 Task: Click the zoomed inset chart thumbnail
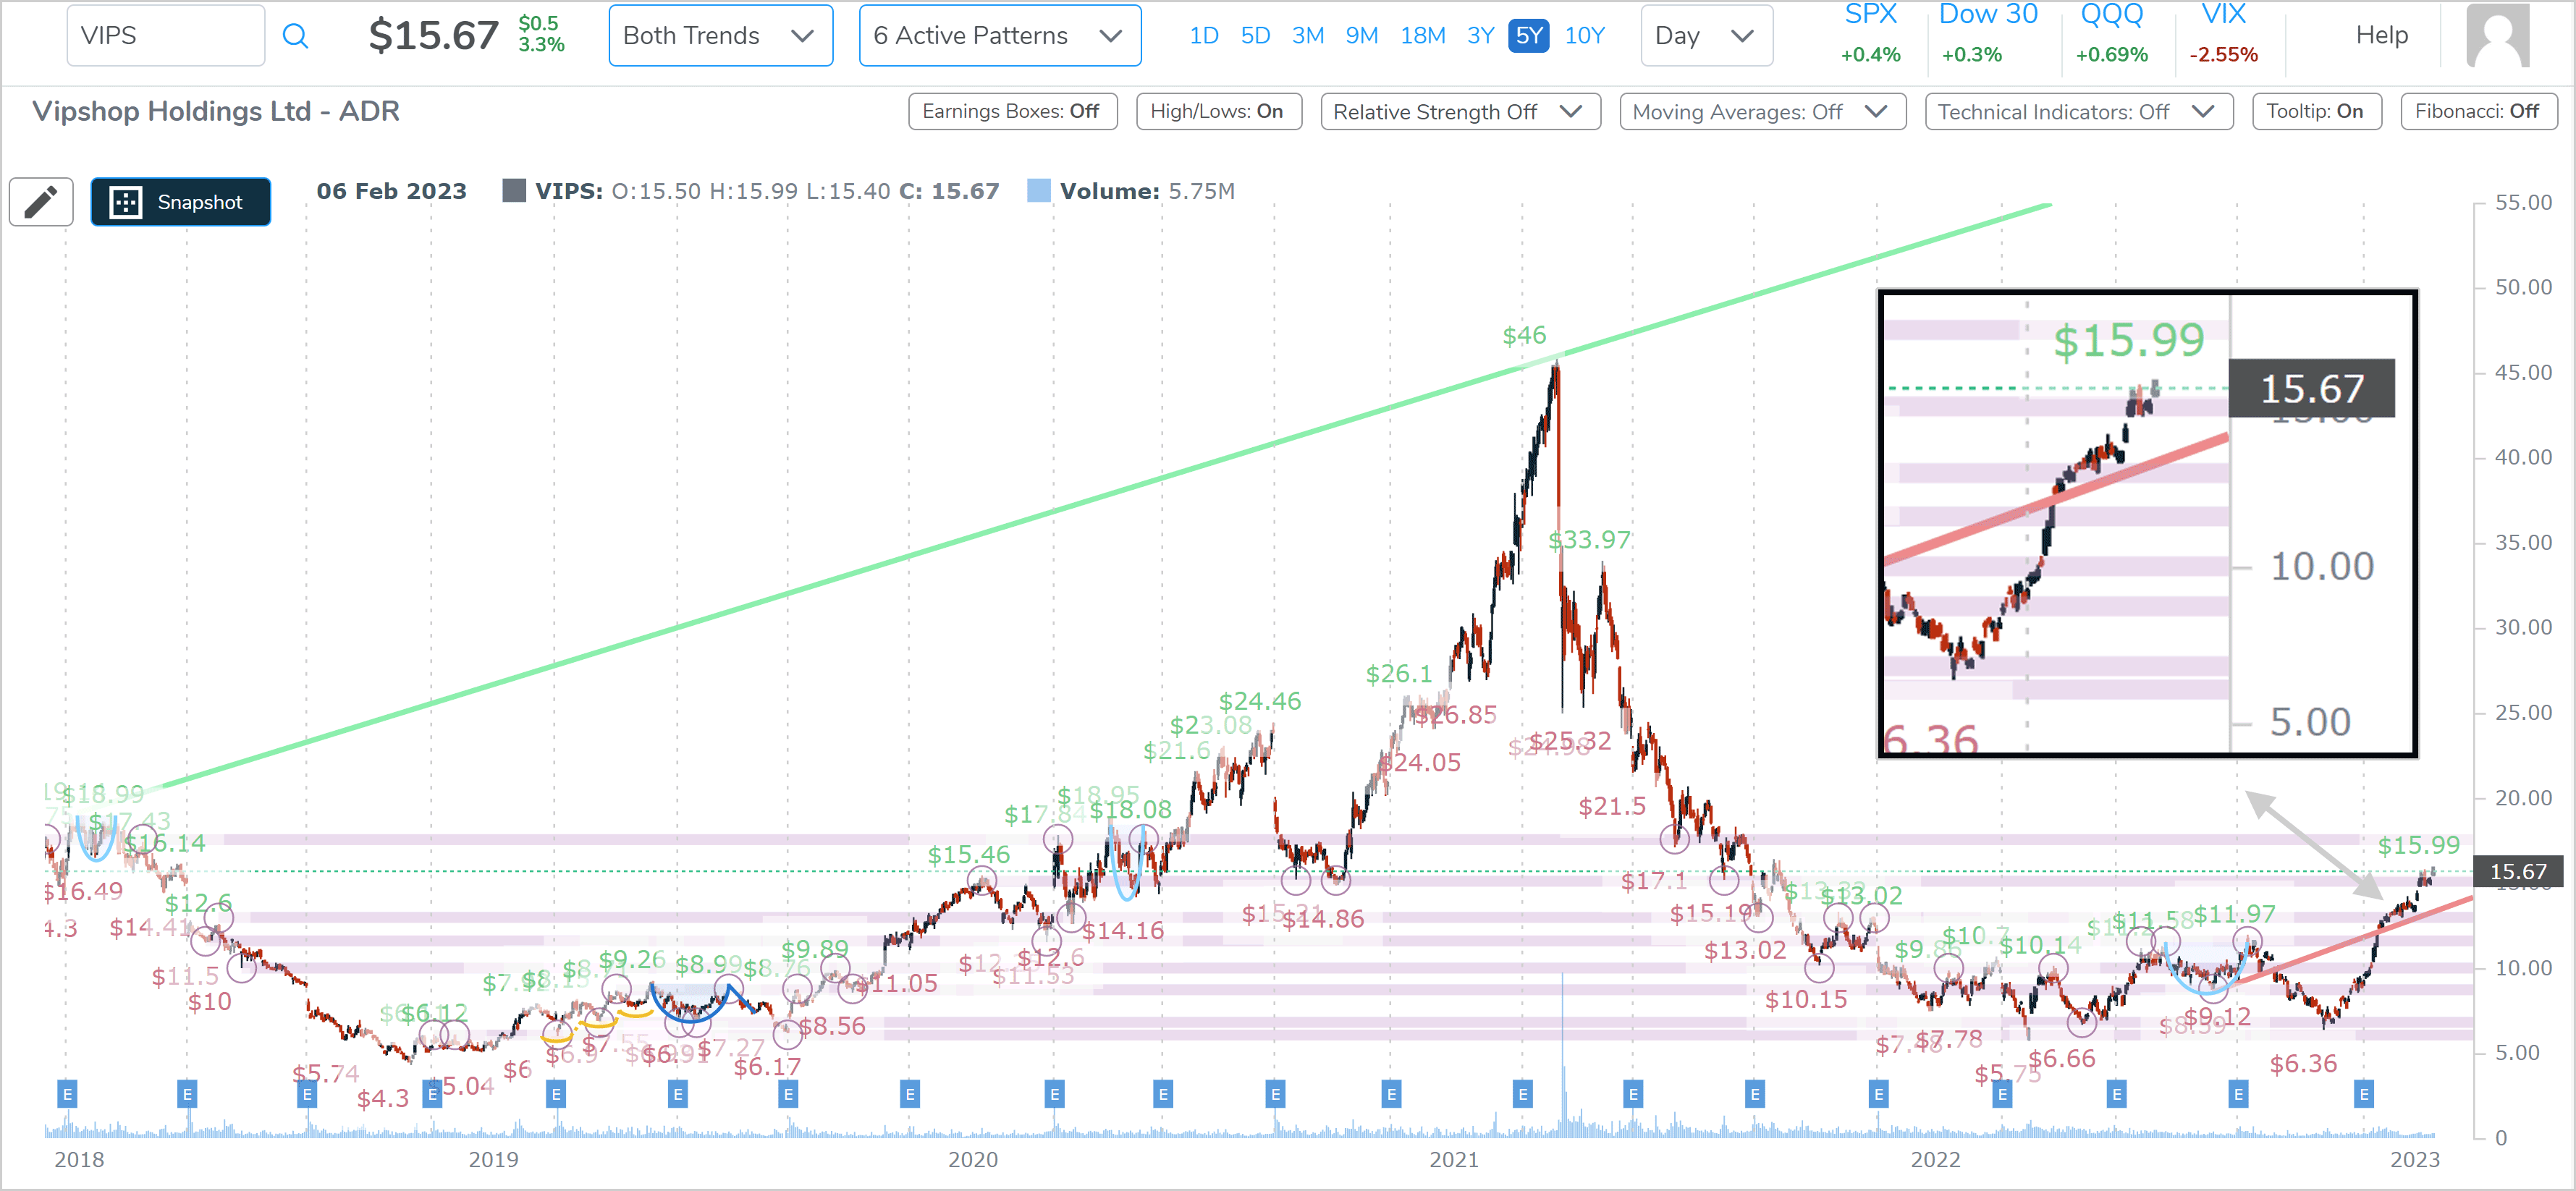[2147, 523]
